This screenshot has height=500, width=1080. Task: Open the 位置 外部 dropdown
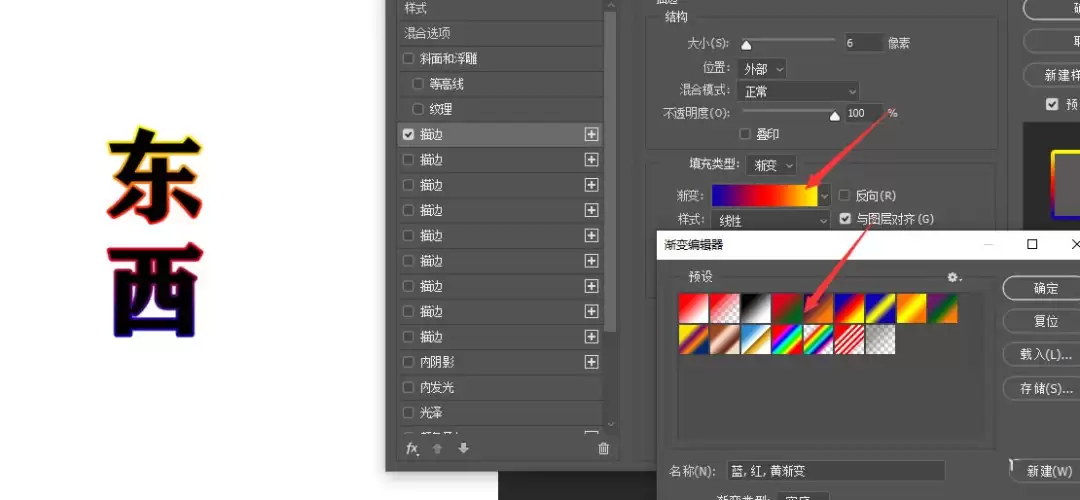(762, 69)
